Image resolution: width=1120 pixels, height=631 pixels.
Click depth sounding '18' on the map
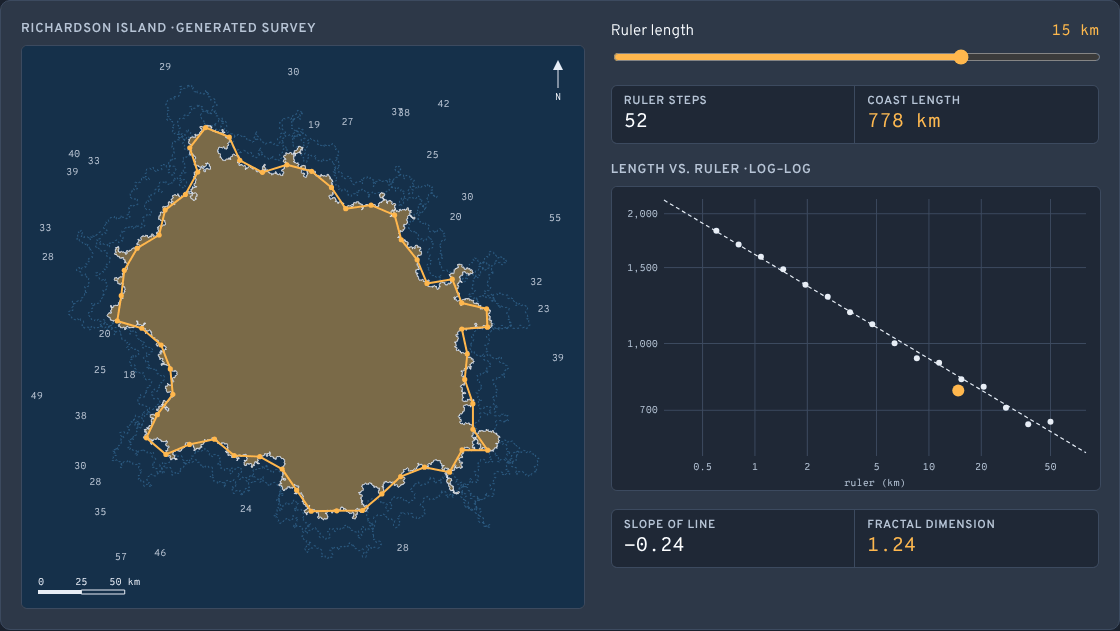pos(129,374)
